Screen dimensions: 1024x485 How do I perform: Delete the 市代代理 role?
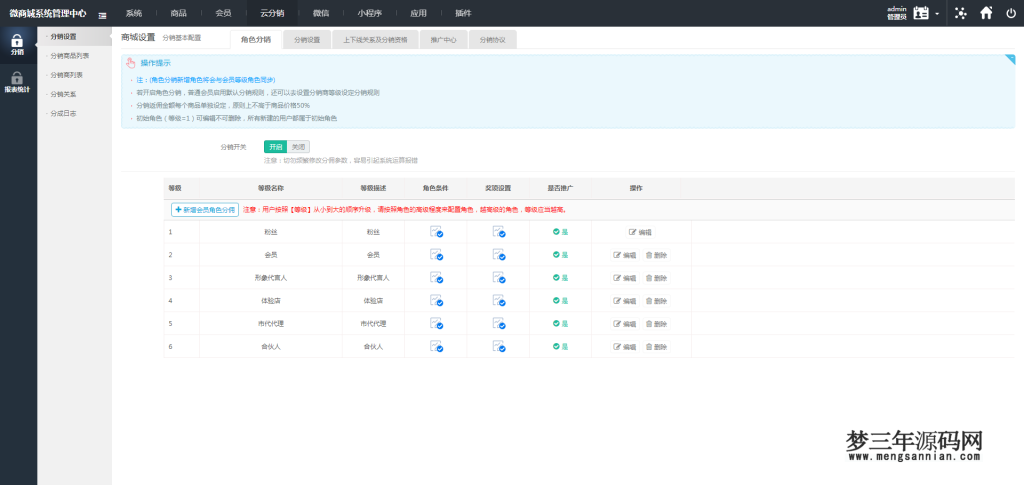click(656, 323)
